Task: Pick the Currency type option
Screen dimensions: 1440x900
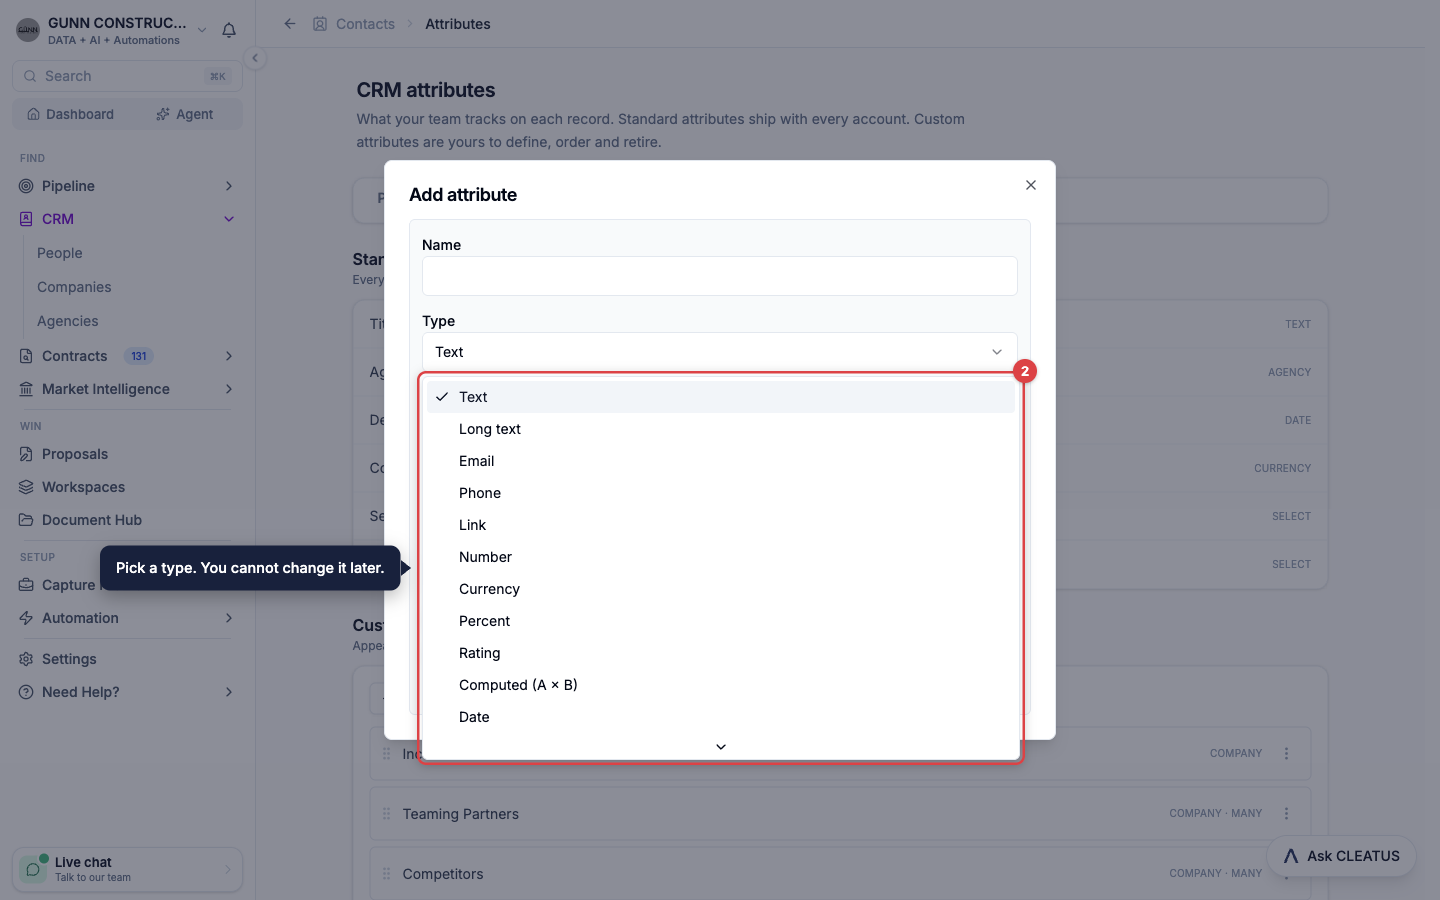Action: click(x=720, y=589)
